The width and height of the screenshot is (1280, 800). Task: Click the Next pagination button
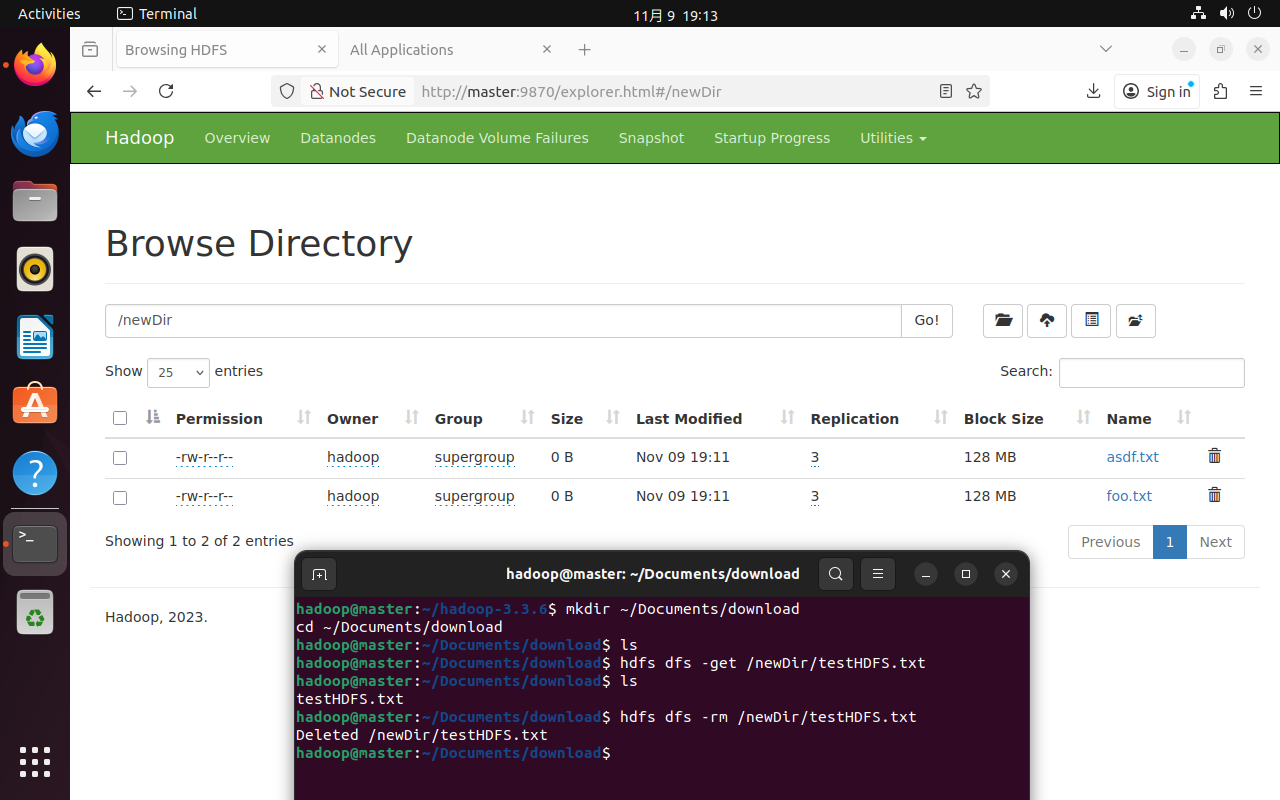click(x=1215, y=542)
